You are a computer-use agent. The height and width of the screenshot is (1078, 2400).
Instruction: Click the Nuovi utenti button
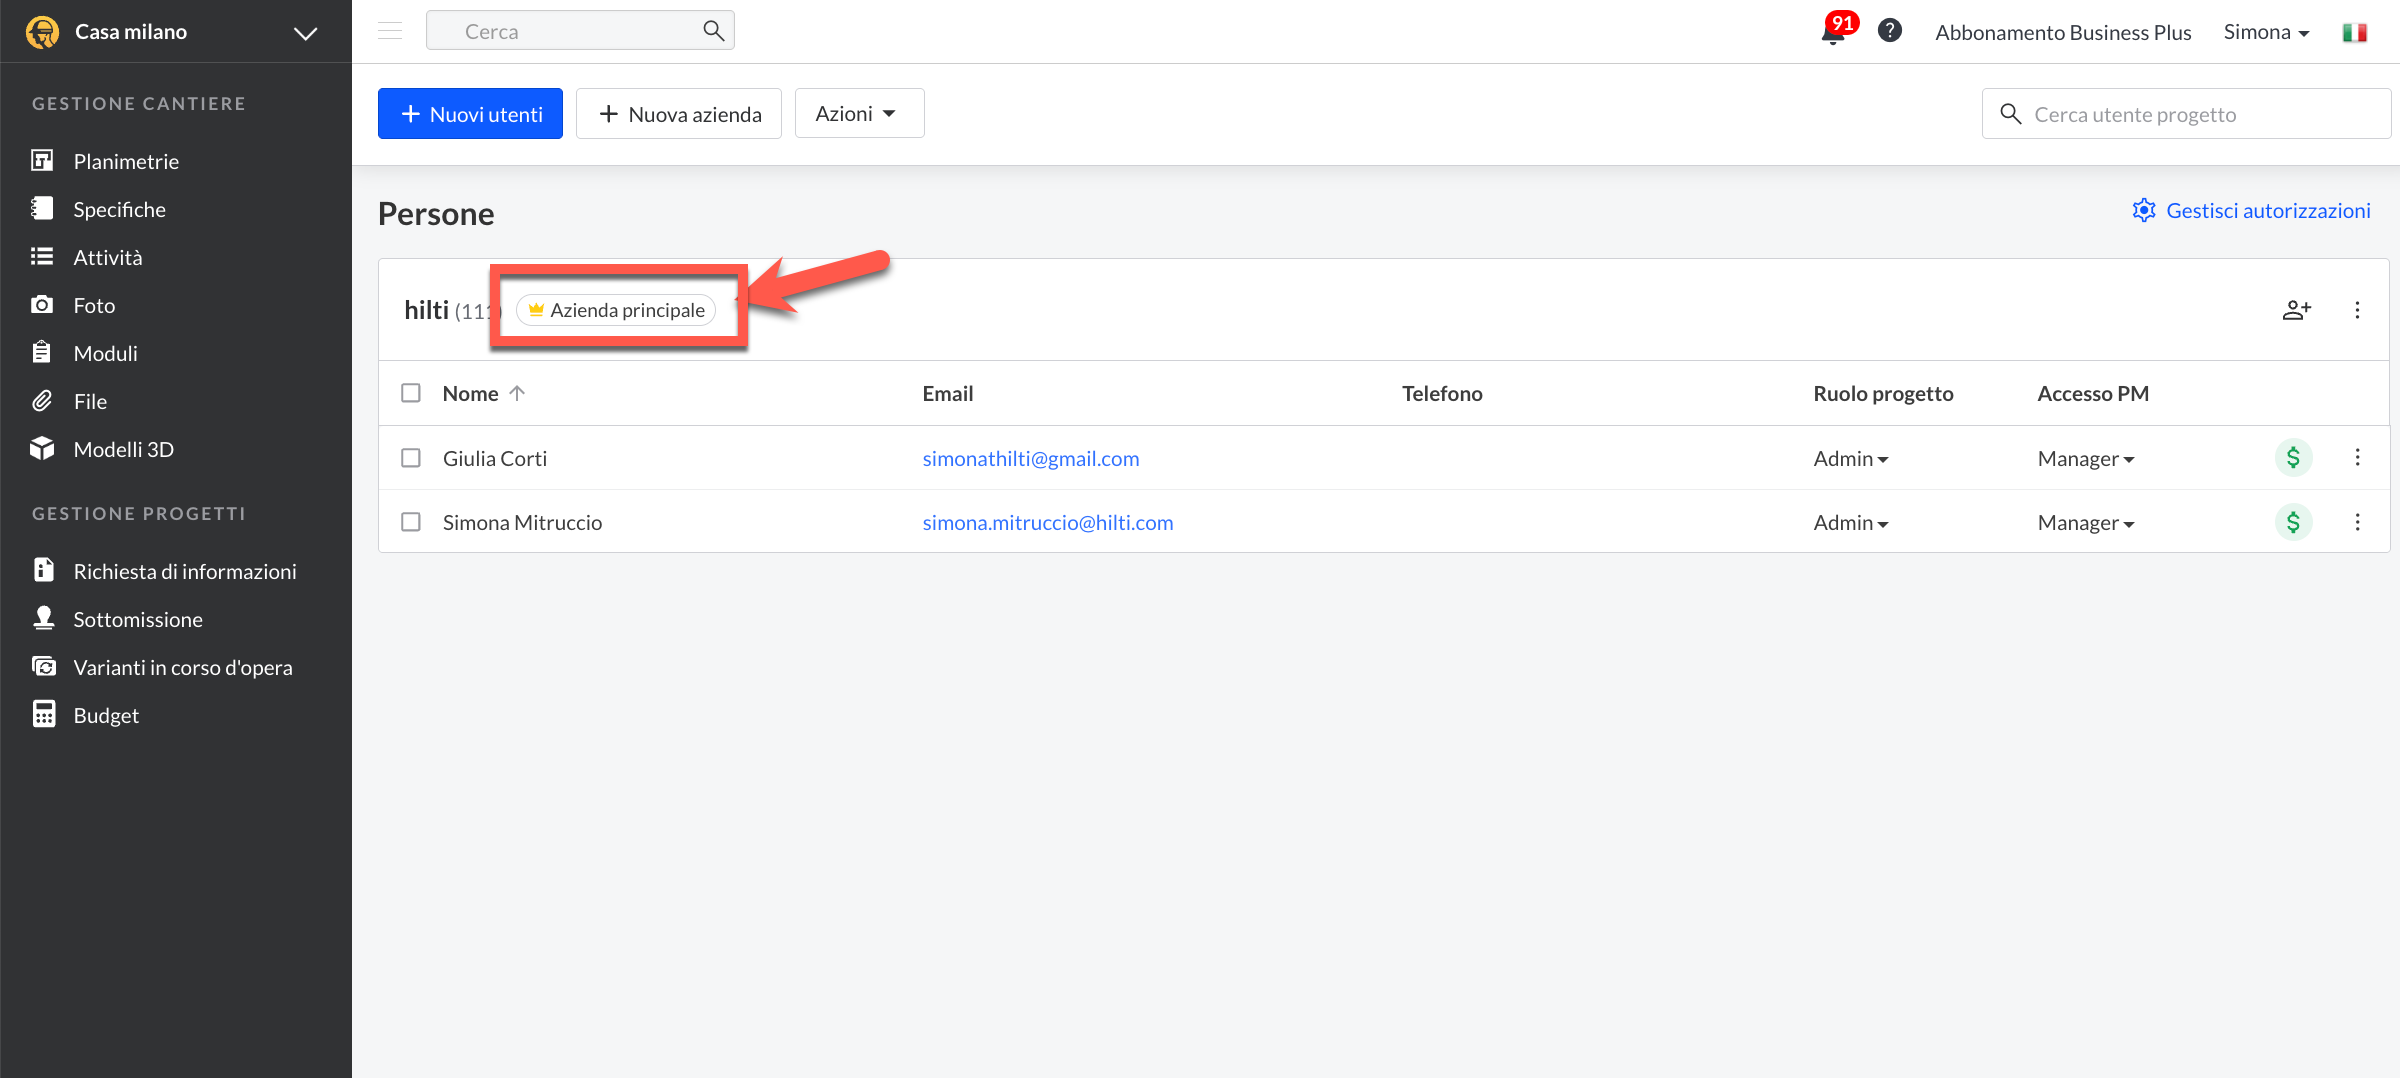tap(470, 114)
